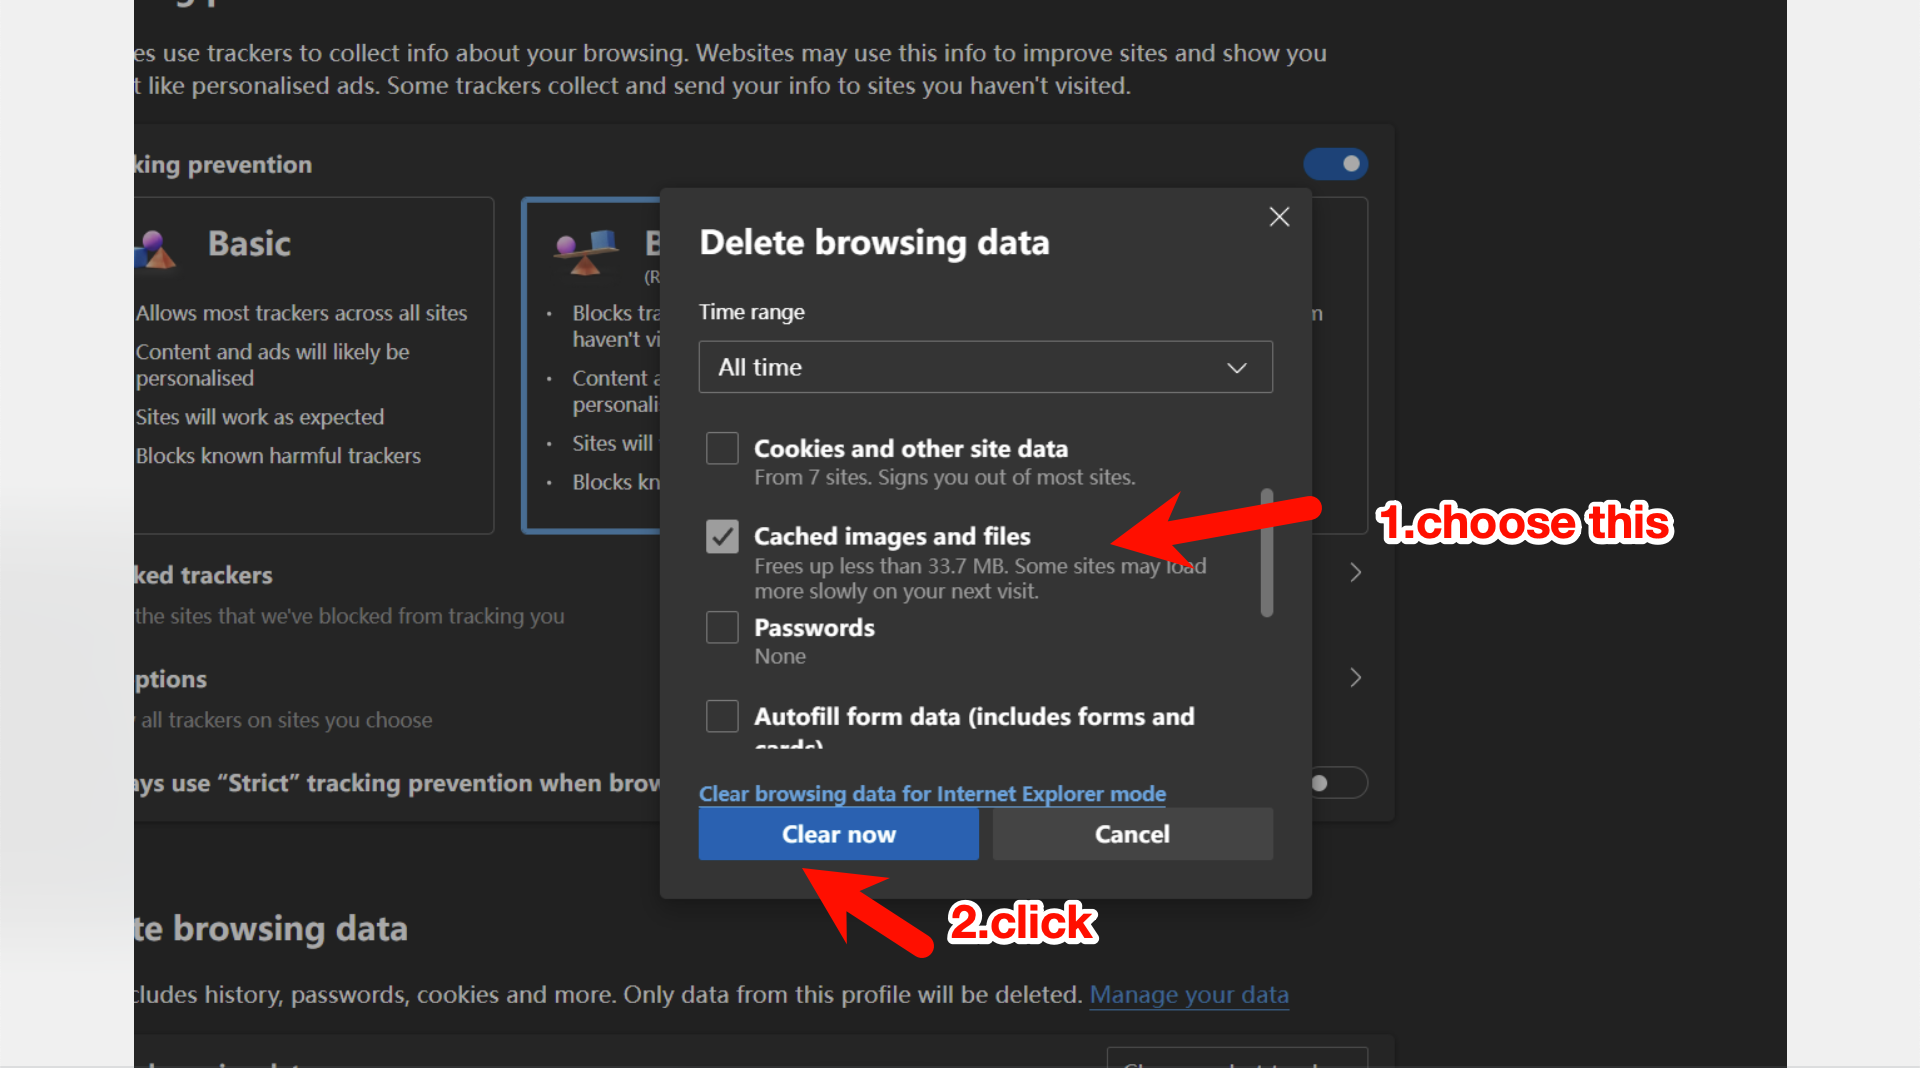
Task: Check the Passwords checkbox
Action: tap(721, 627)
